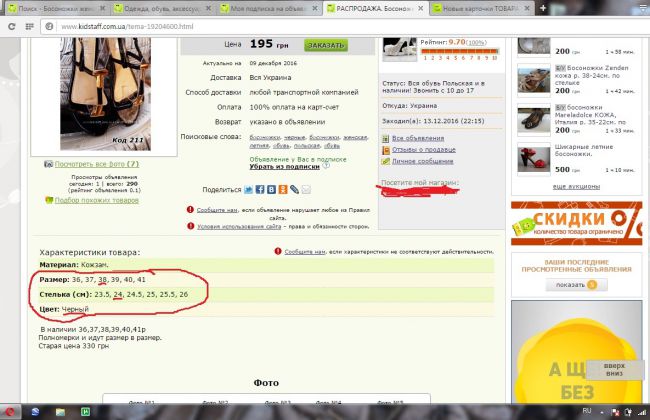Share listing via Twitter icon

click(250, 189)
